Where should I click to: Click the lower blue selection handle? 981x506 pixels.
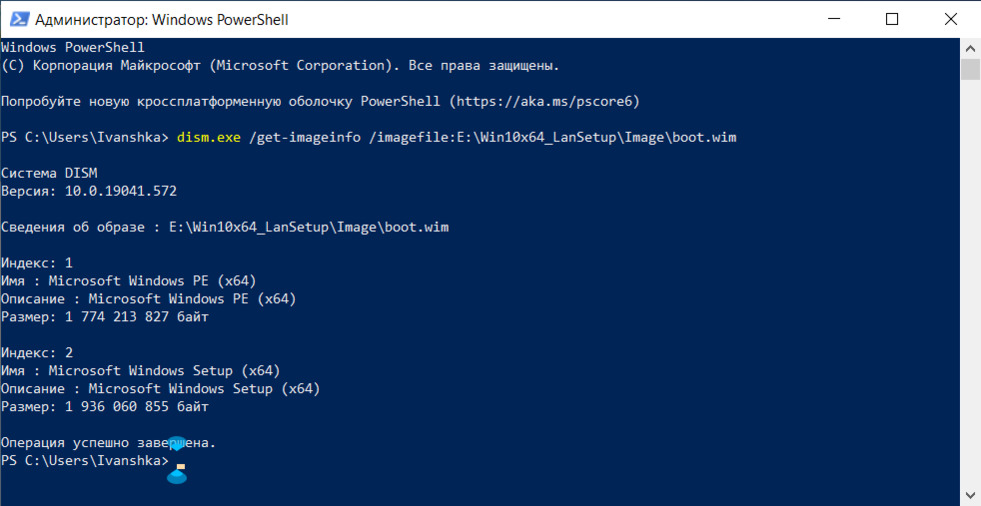pyautogui.click(x=177, y=477)
